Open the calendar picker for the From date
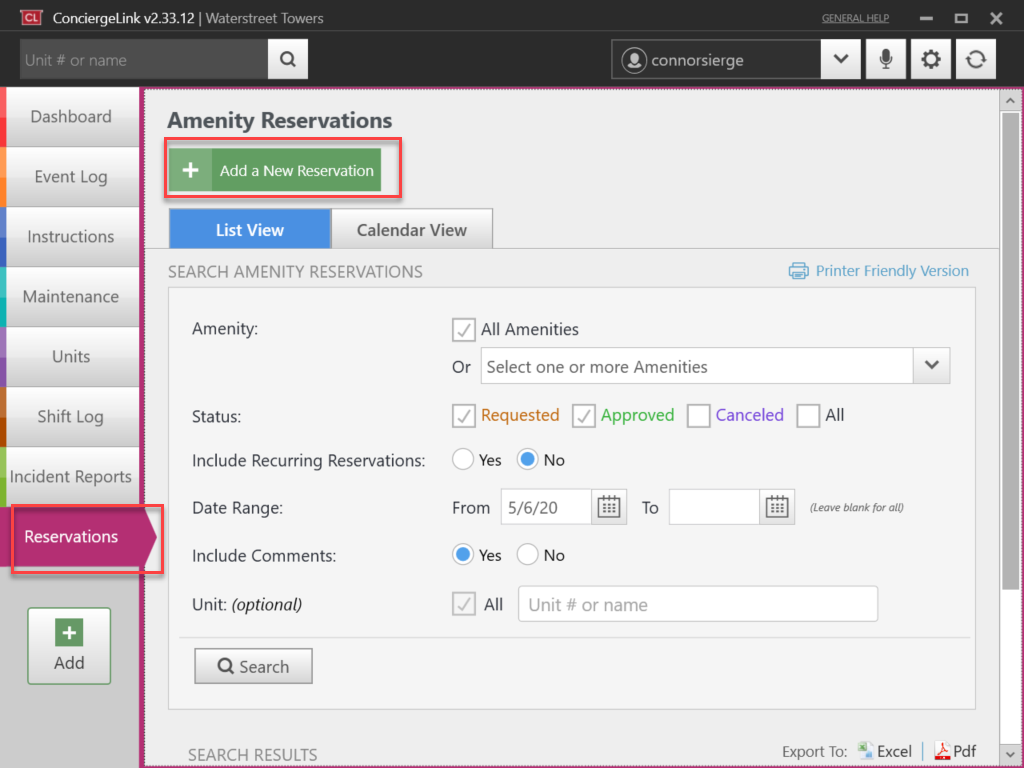The image size is (1024, 768). point(609,506)
